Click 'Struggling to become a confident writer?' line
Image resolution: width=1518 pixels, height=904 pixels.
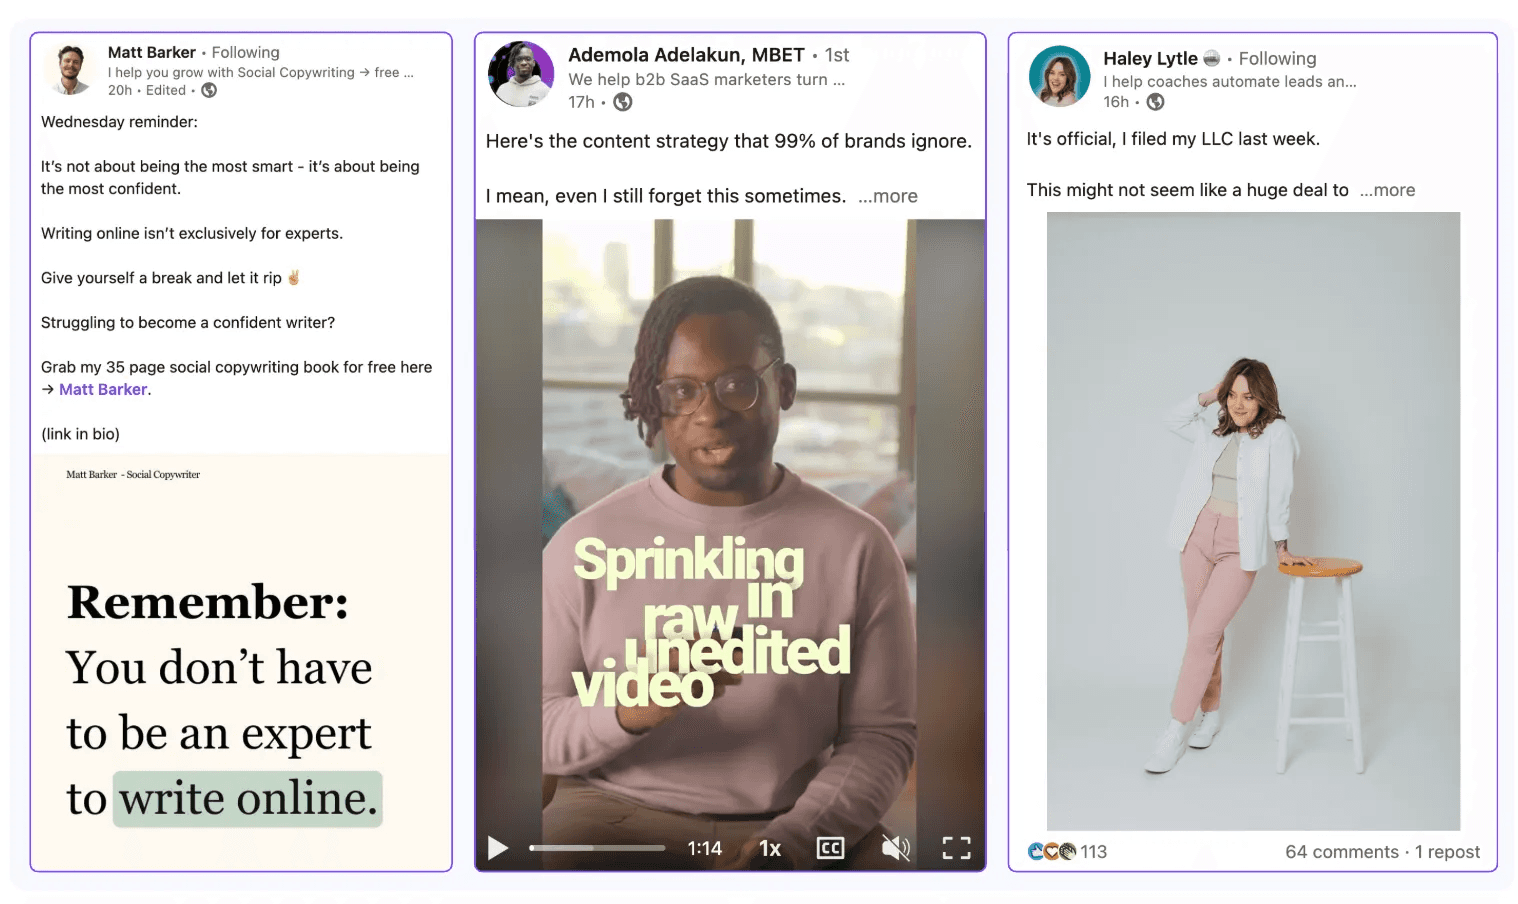188,322
